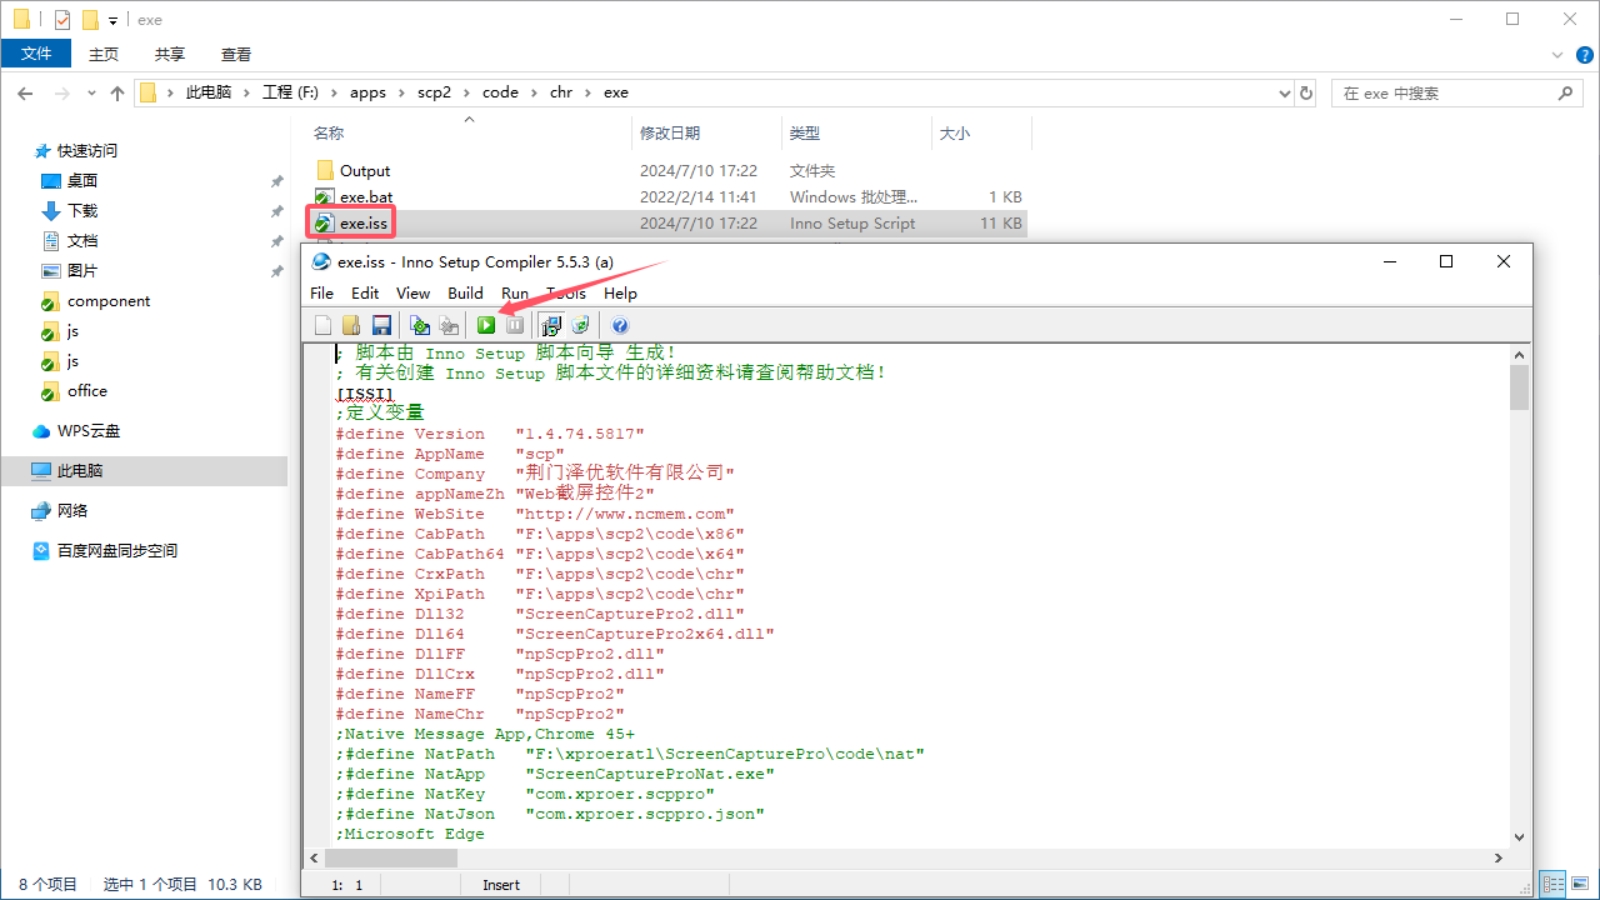Image resolution: width=1600 pixels, height=900 pixels.
Task: Run the script with green play button
Action: (x=486, y=325)
